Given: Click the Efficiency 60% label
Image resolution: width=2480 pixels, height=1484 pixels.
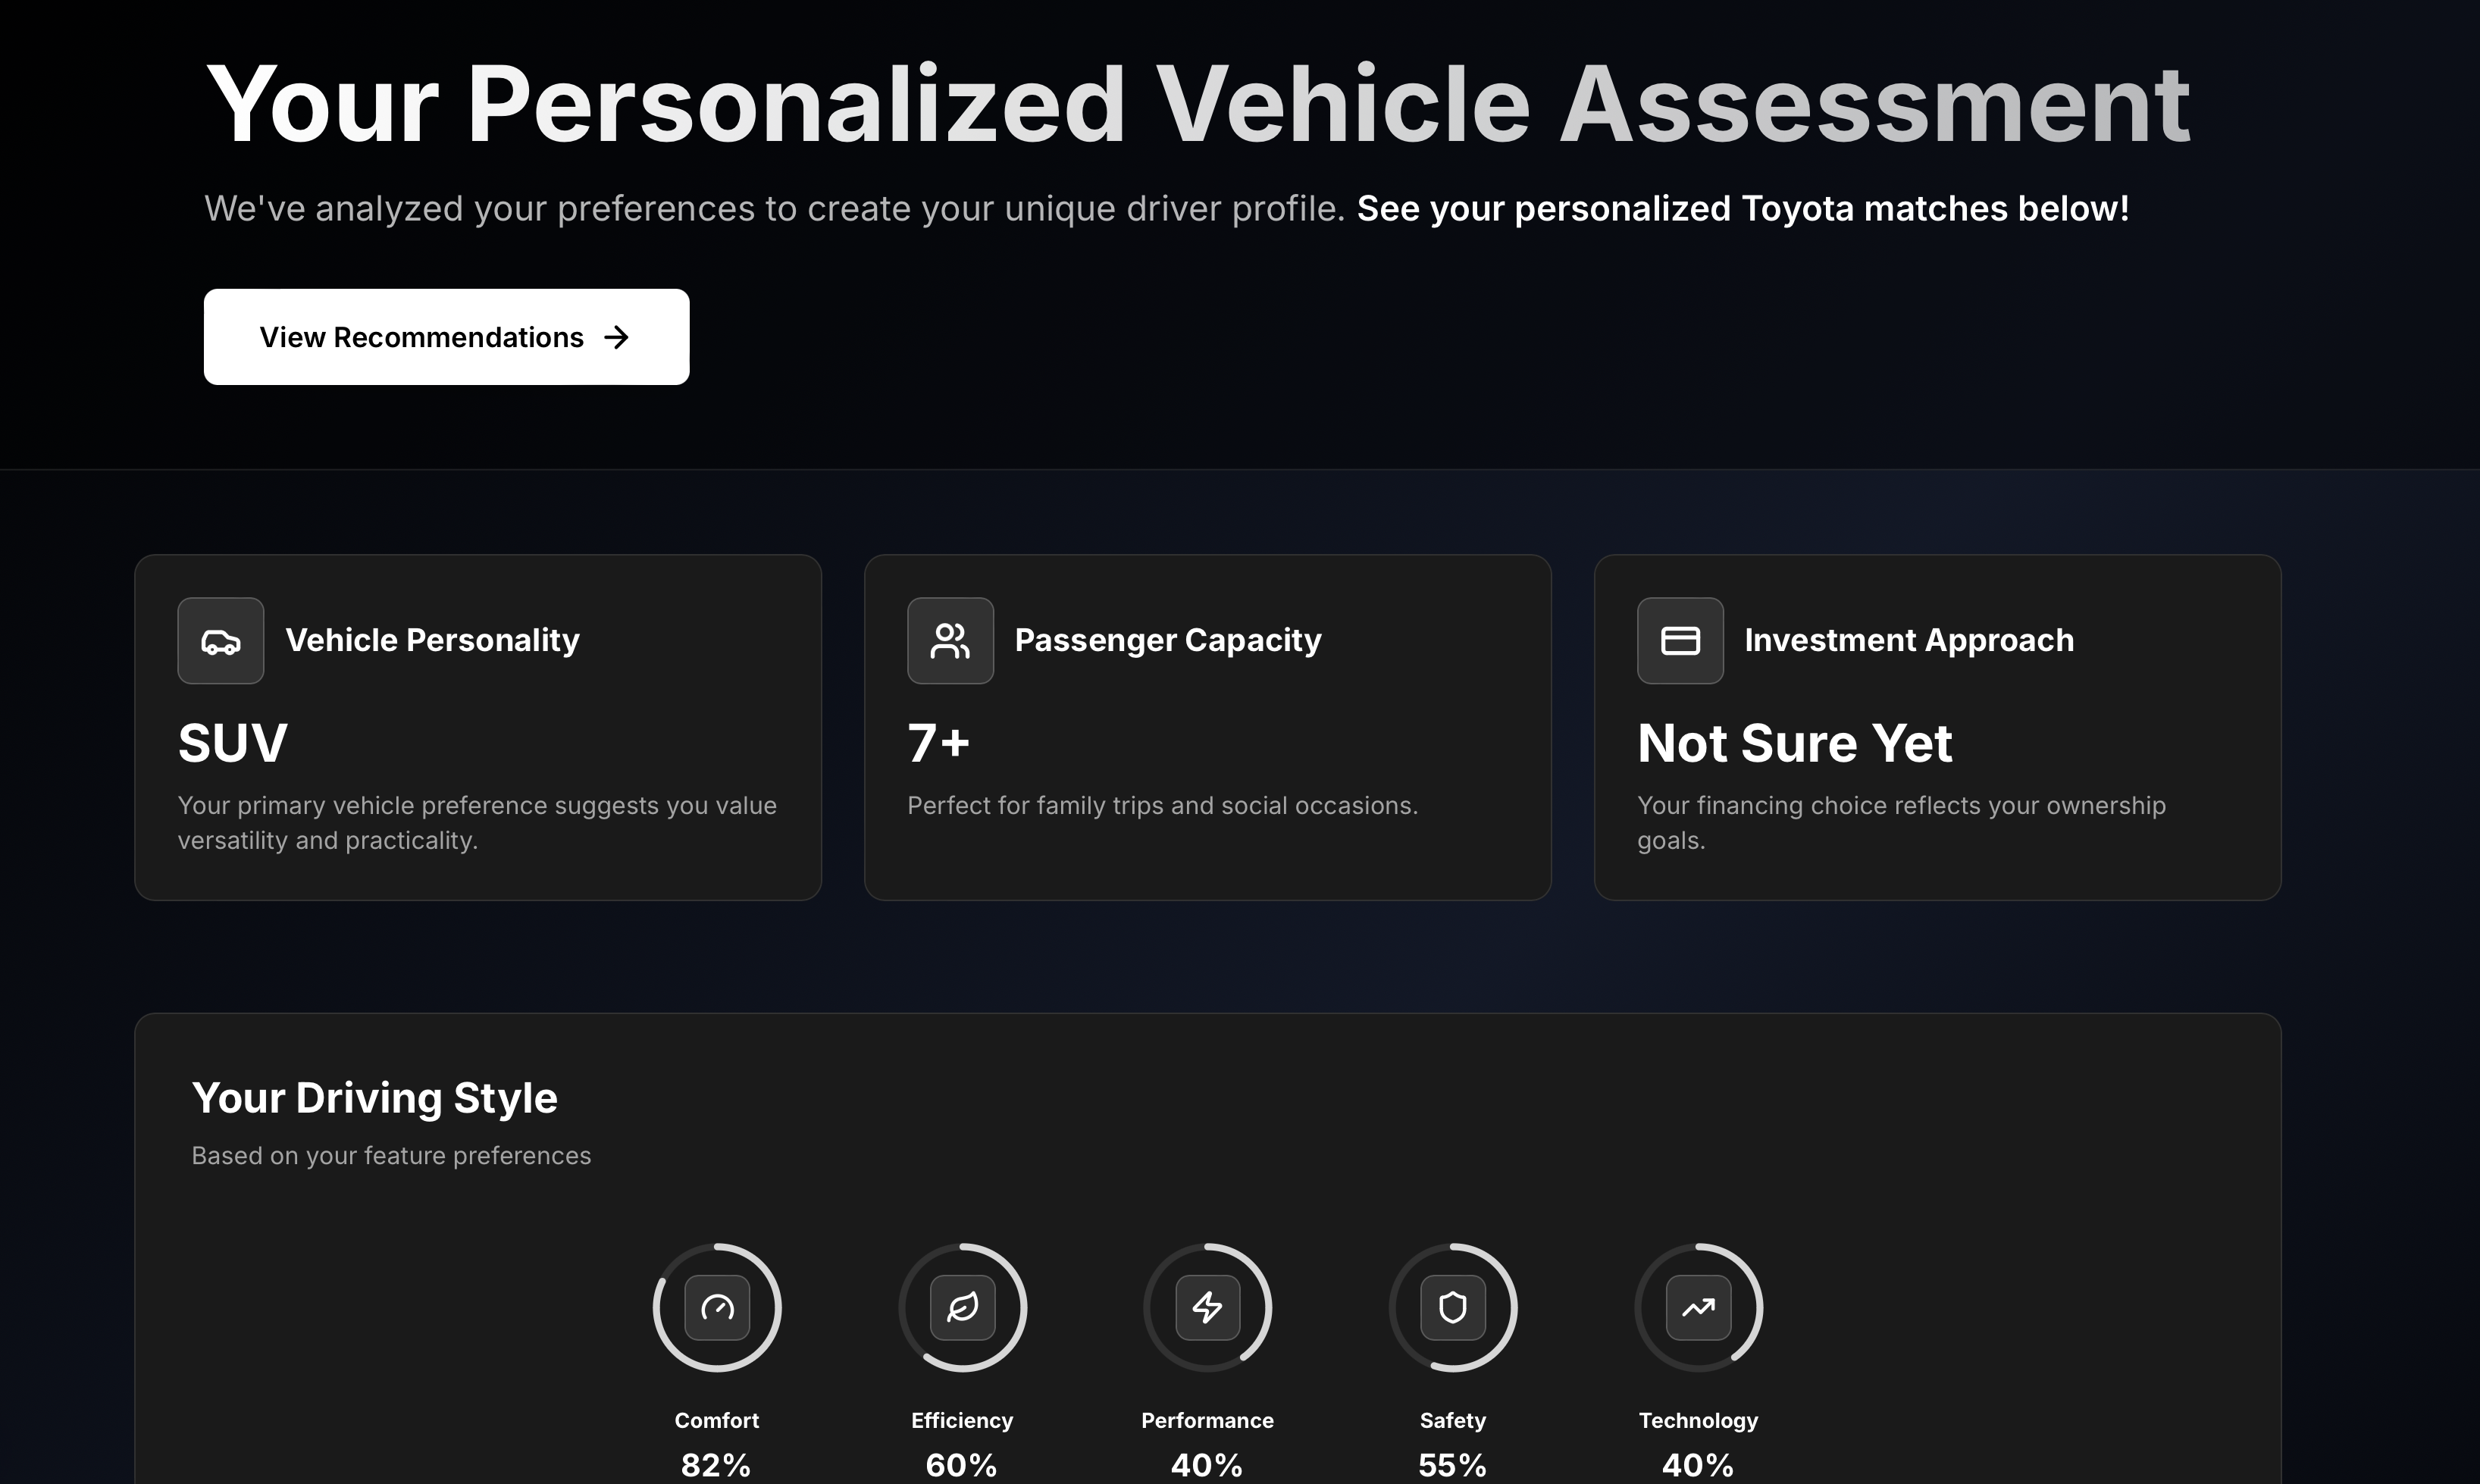Looking at the screenshot, I should [962, 1420].
